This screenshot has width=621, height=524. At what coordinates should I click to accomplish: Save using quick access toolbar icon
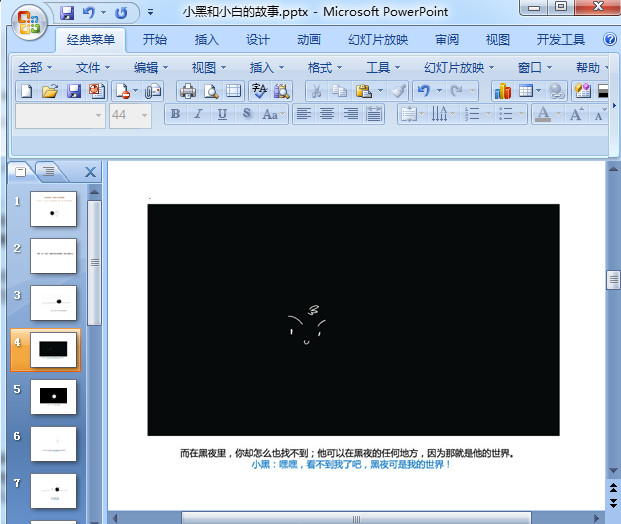[x=67, y=13]
